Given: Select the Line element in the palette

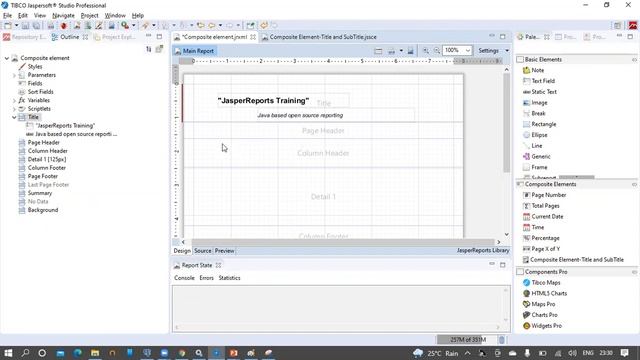Looking at the screenshot, I should pyautogui.click(x=533, y=145).
